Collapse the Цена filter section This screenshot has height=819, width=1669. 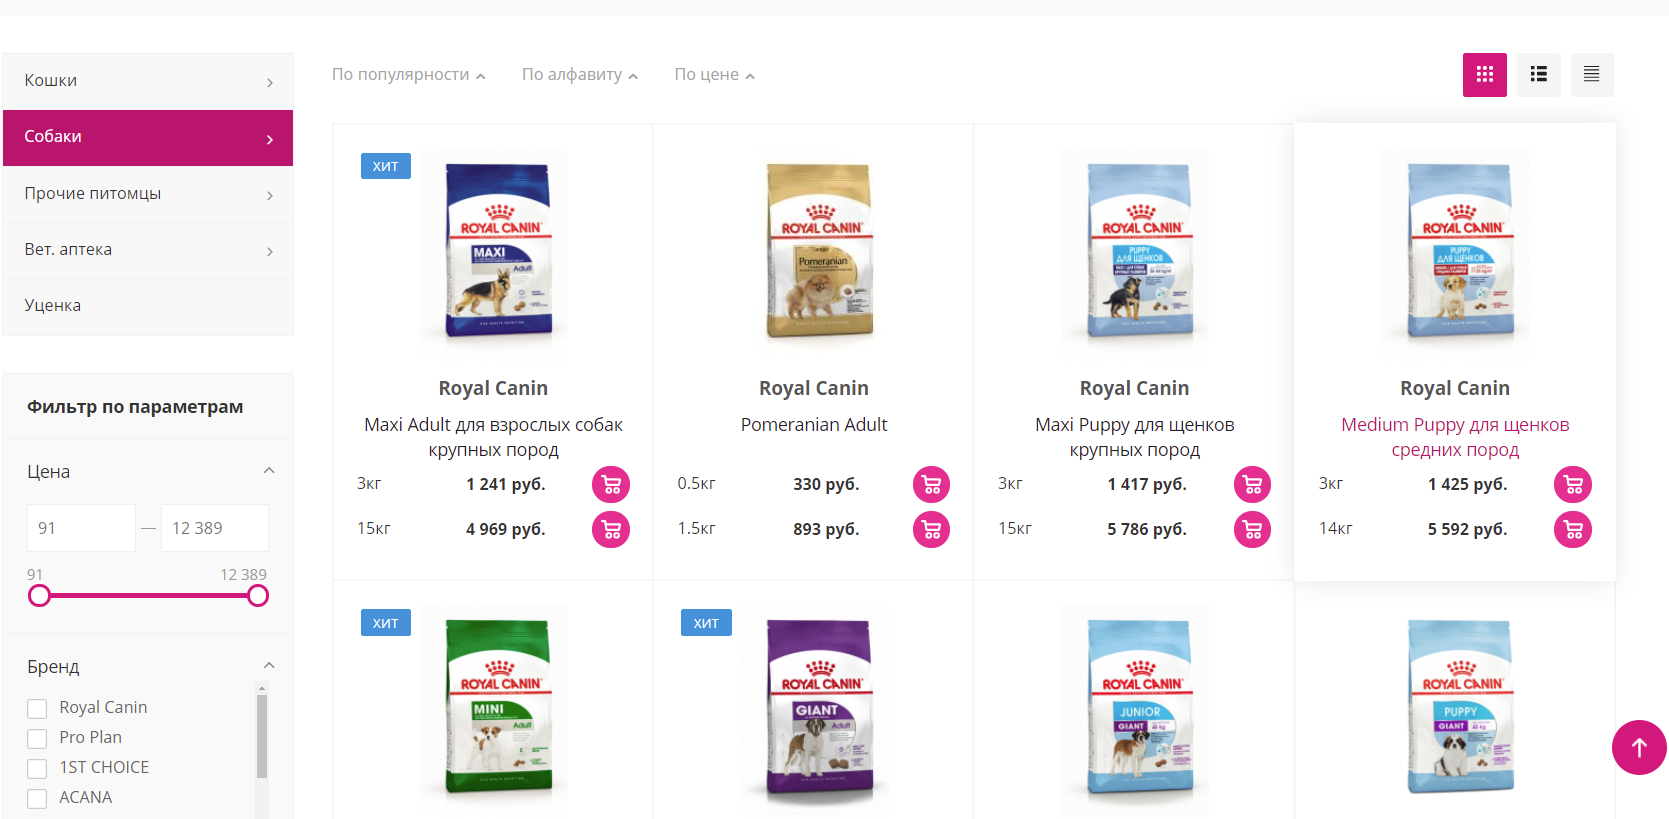click(268, 471)
